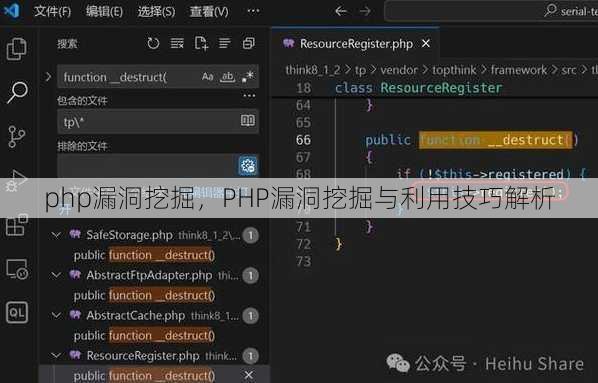Click the topthink breadcrumb segment

[454, 70]
